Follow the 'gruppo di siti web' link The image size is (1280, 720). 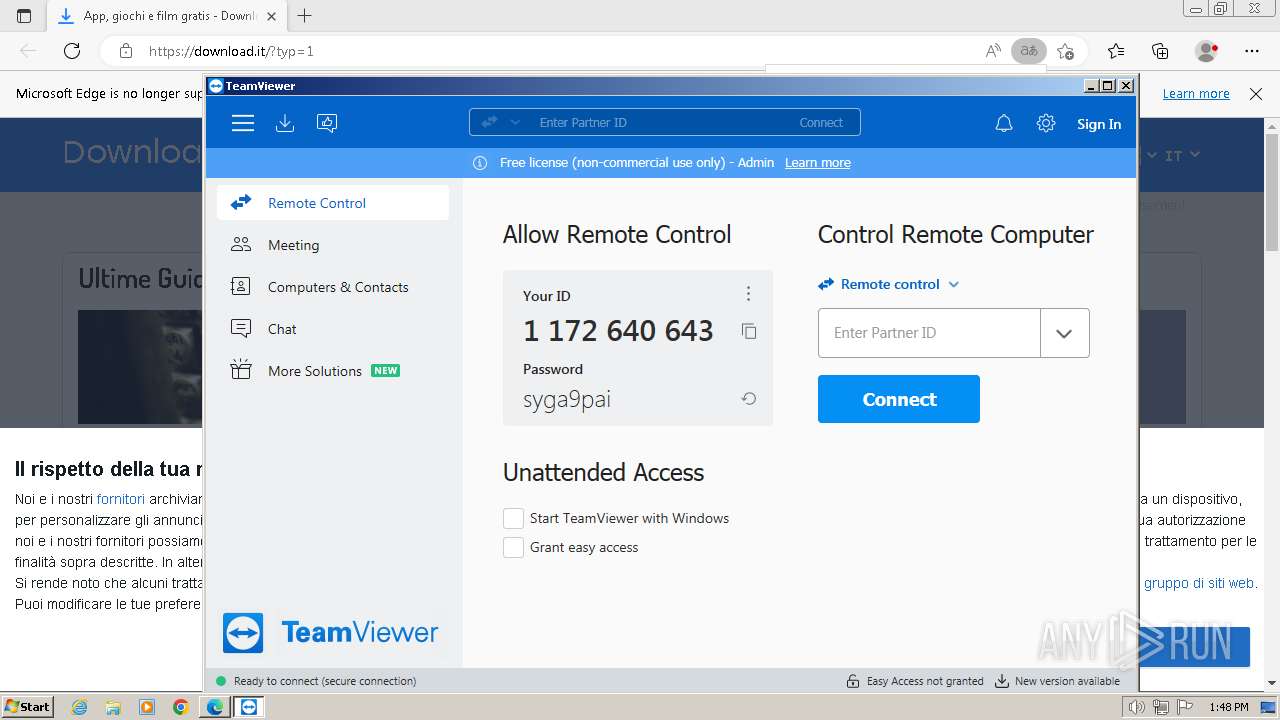point(1200,583)
